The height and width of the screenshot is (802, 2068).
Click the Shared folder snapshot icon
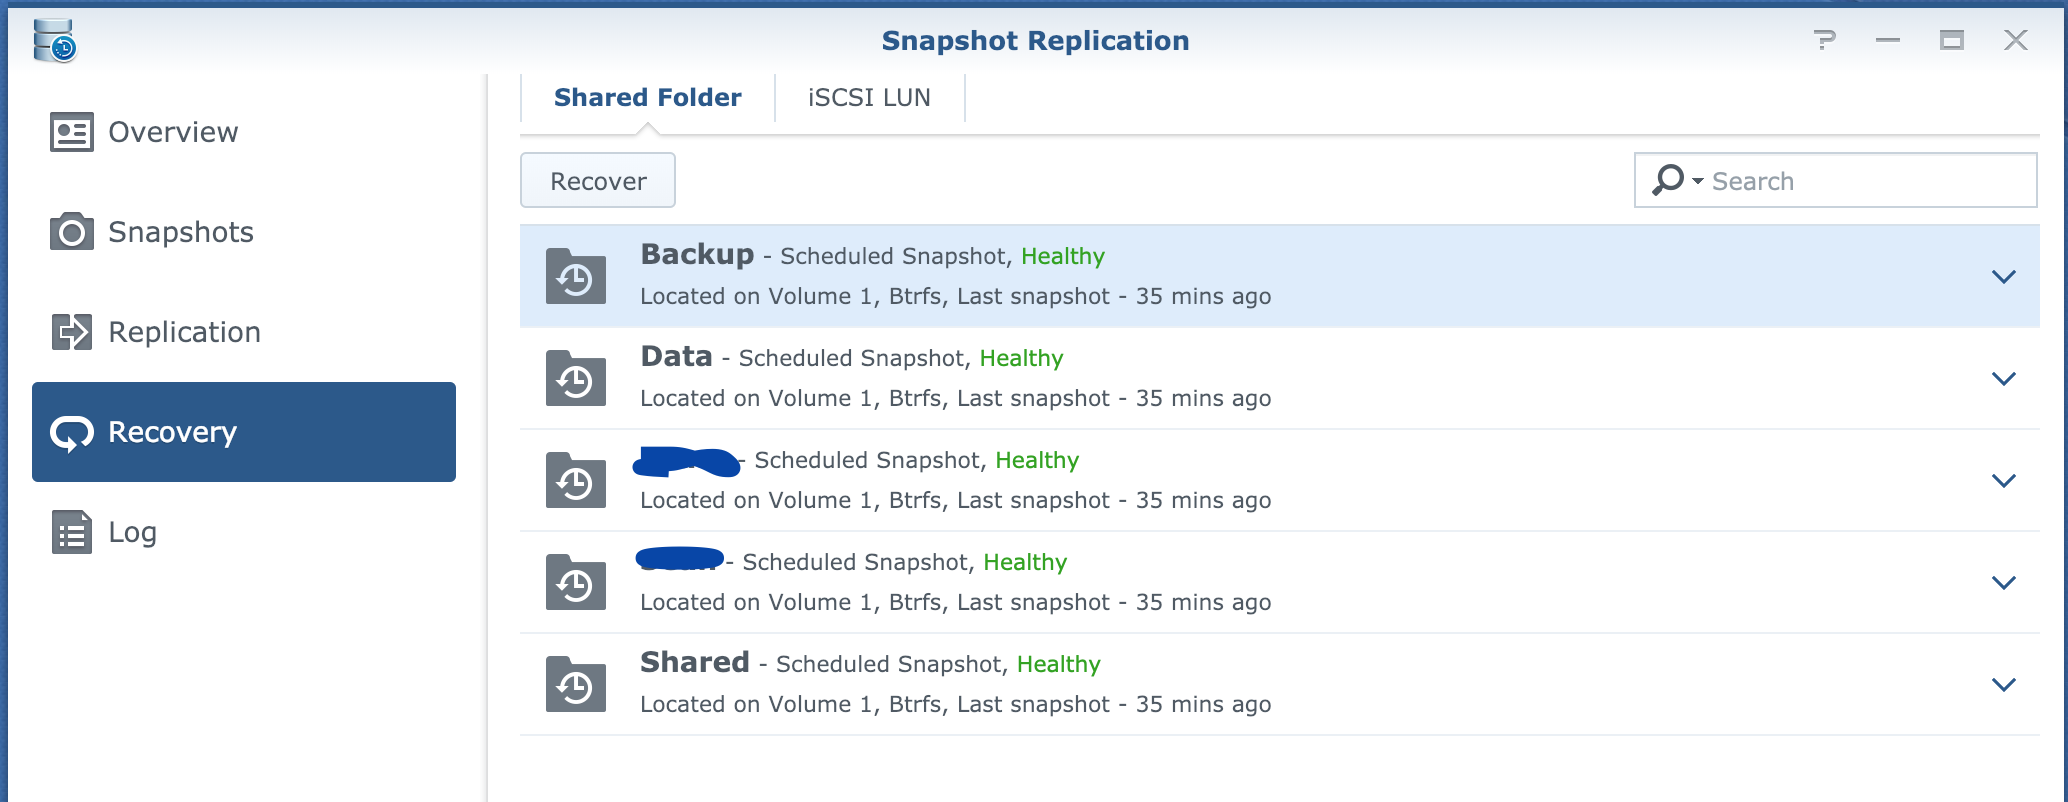(576, 684)
